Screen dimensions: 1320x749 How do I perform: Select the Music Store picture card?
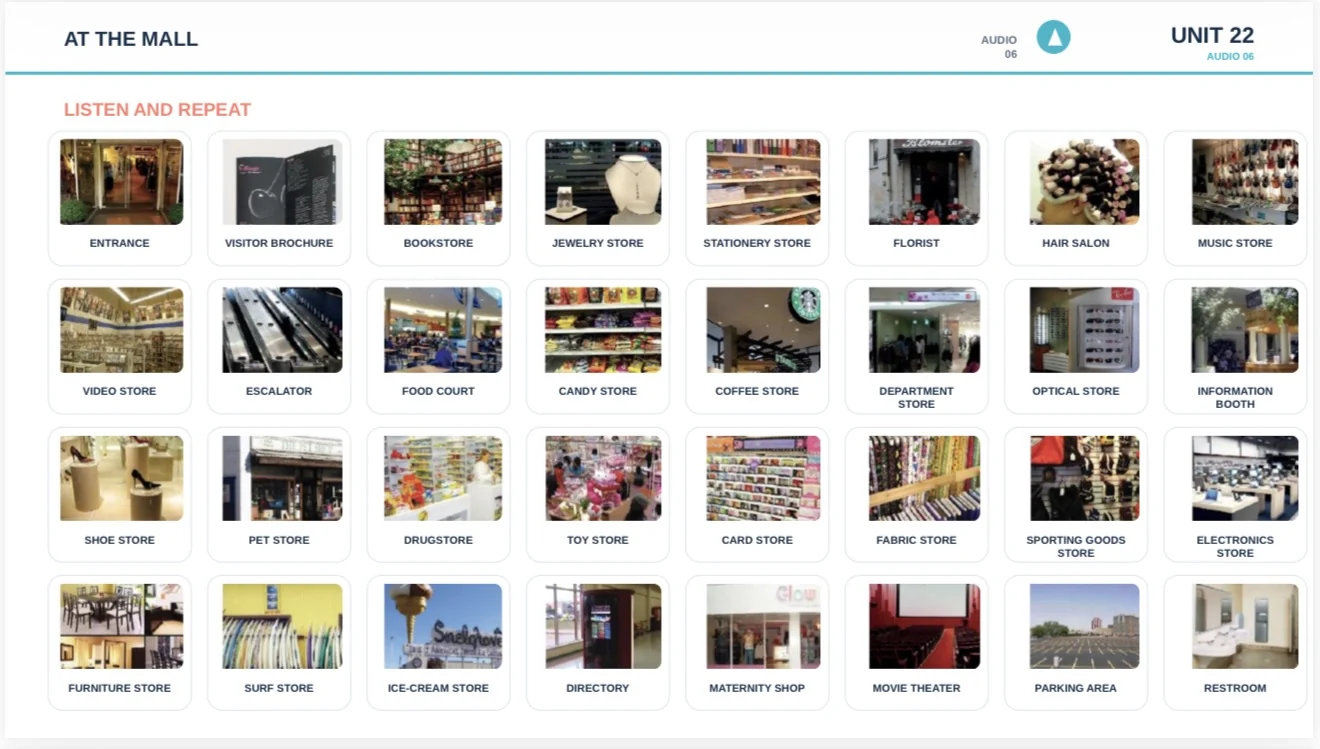point(1235,198)
